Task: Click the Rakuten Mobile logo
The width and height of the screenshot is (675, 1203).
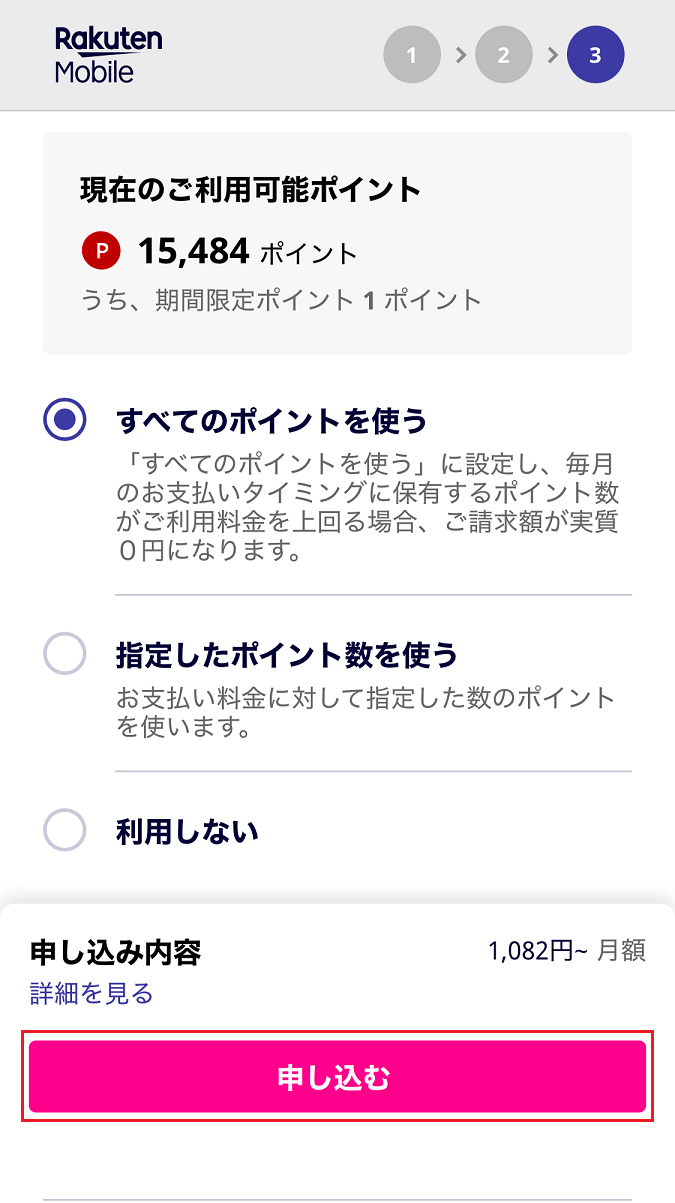Action: [108, 55]
